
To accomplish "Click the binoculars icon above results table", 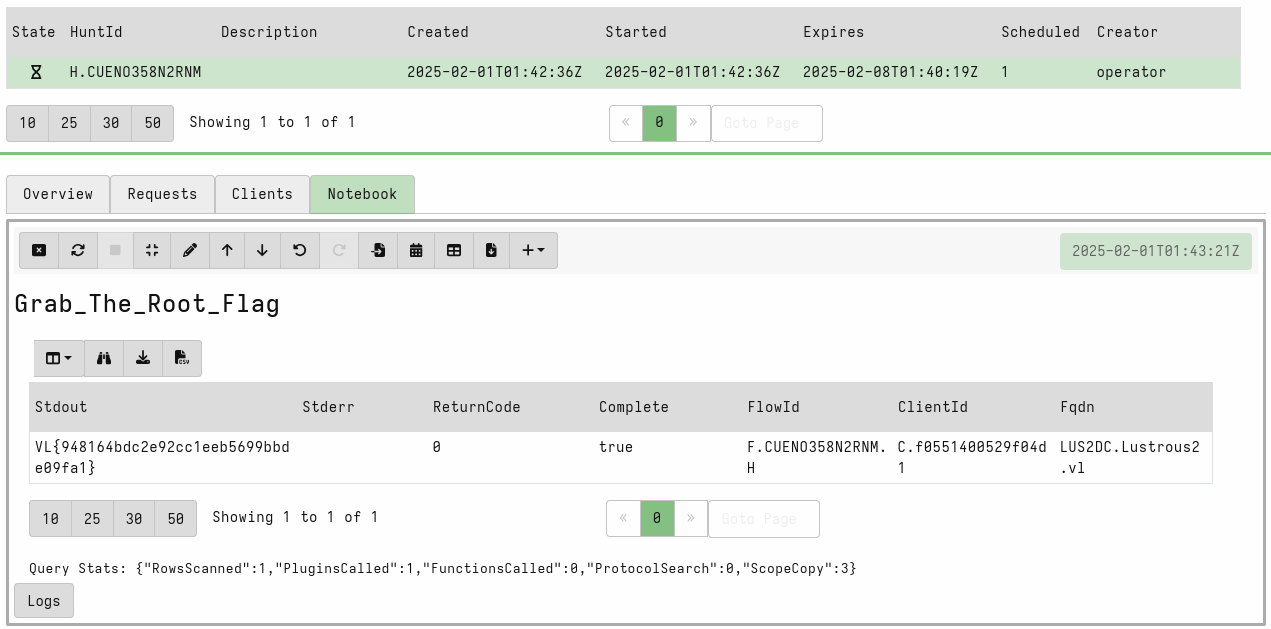I will click(x=104, y=358).
